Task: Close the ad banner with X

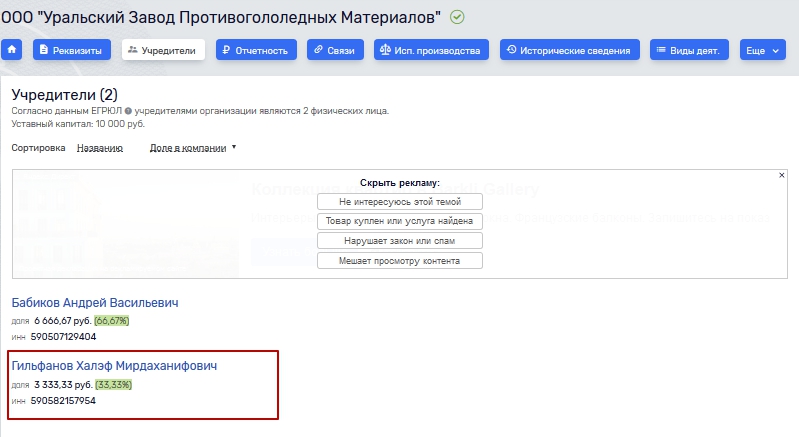Action: (782, 175)
